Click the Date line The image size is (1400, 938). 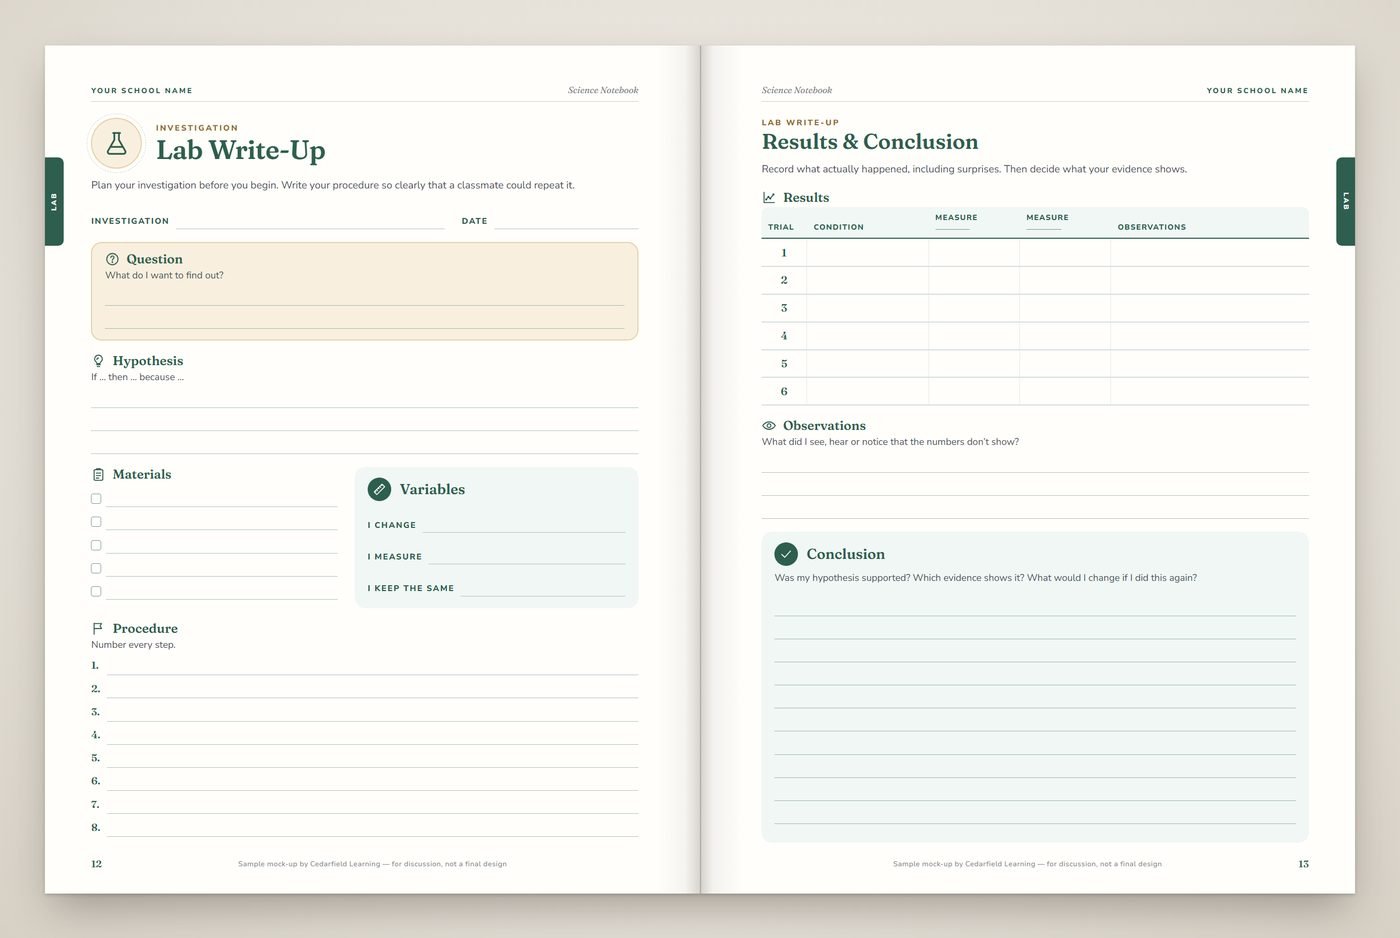pyautogui.click(x=566, y=221)
